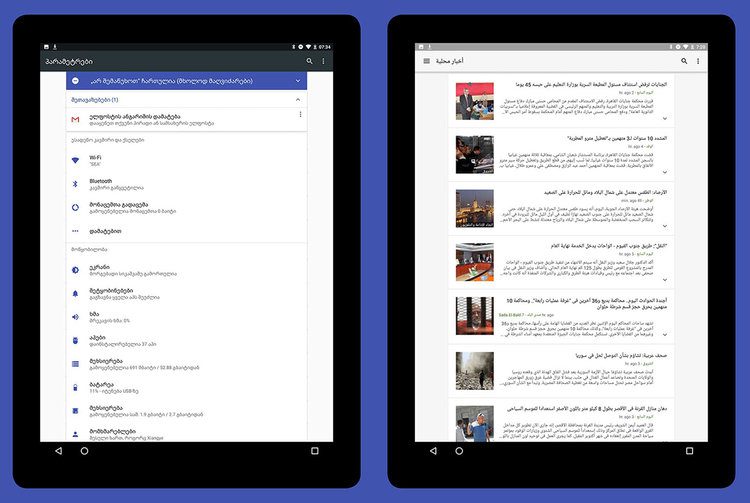This screenshot has height=503, width=750.
Task: Open the Bluetooth settings entry
Action: coord(187,184)
